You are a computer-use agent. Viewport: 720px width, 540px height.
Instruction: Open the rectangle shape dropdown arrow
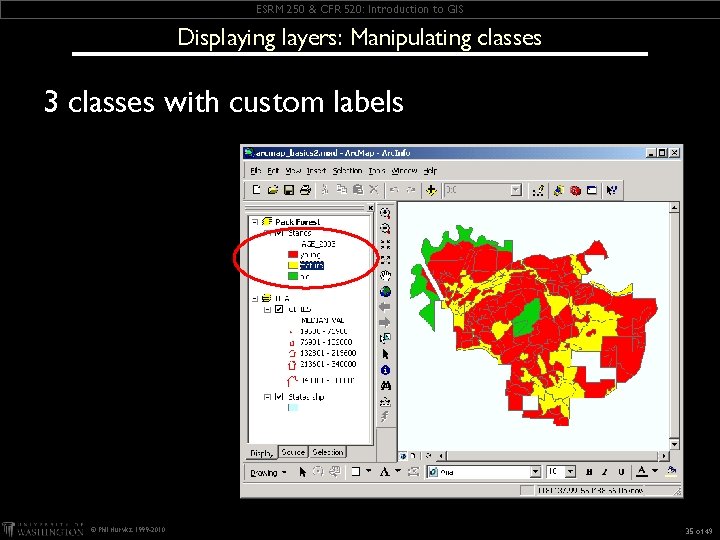pyautogui.click(x=369, y=471)
